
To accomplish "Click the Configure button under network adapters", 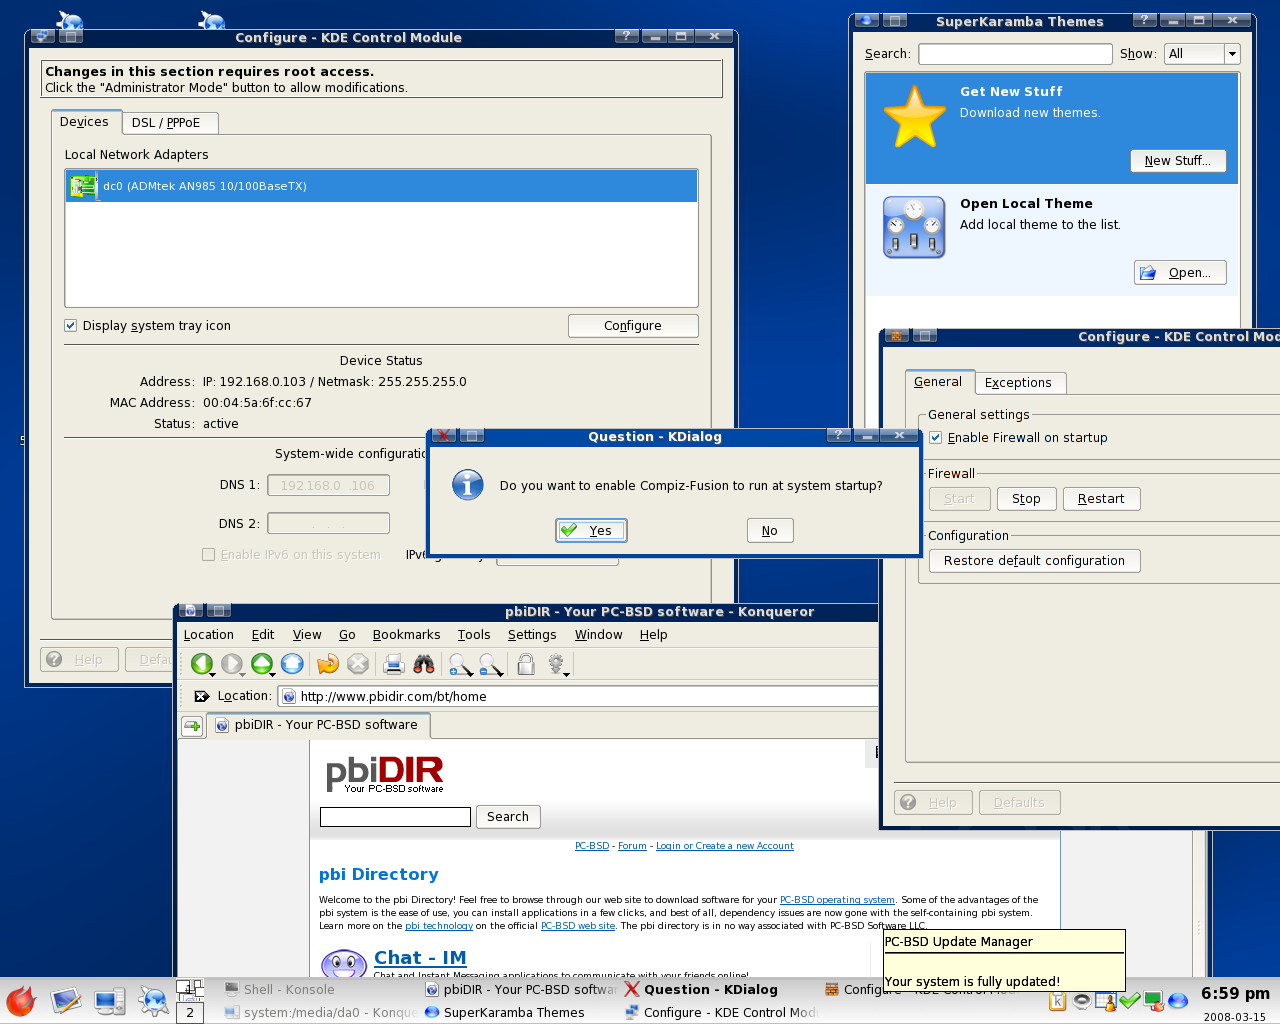I will point(633,326).
